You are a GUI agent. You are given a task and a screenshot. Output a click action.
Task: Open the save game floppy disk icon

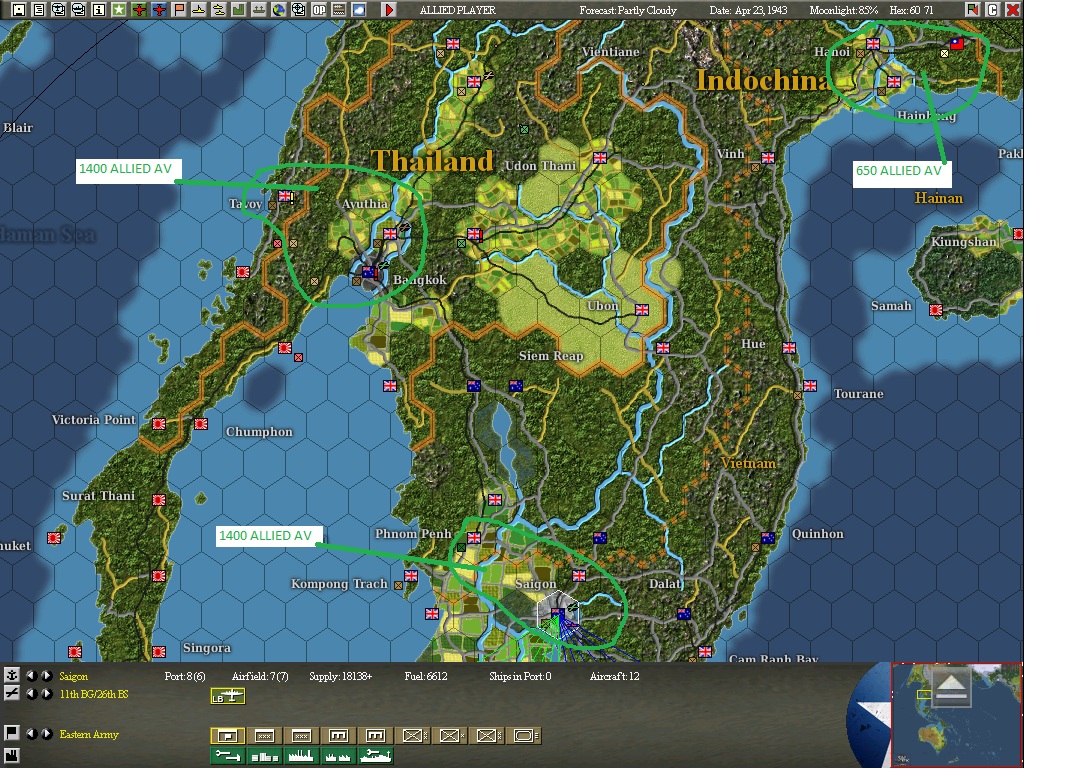tap(19, 10)
